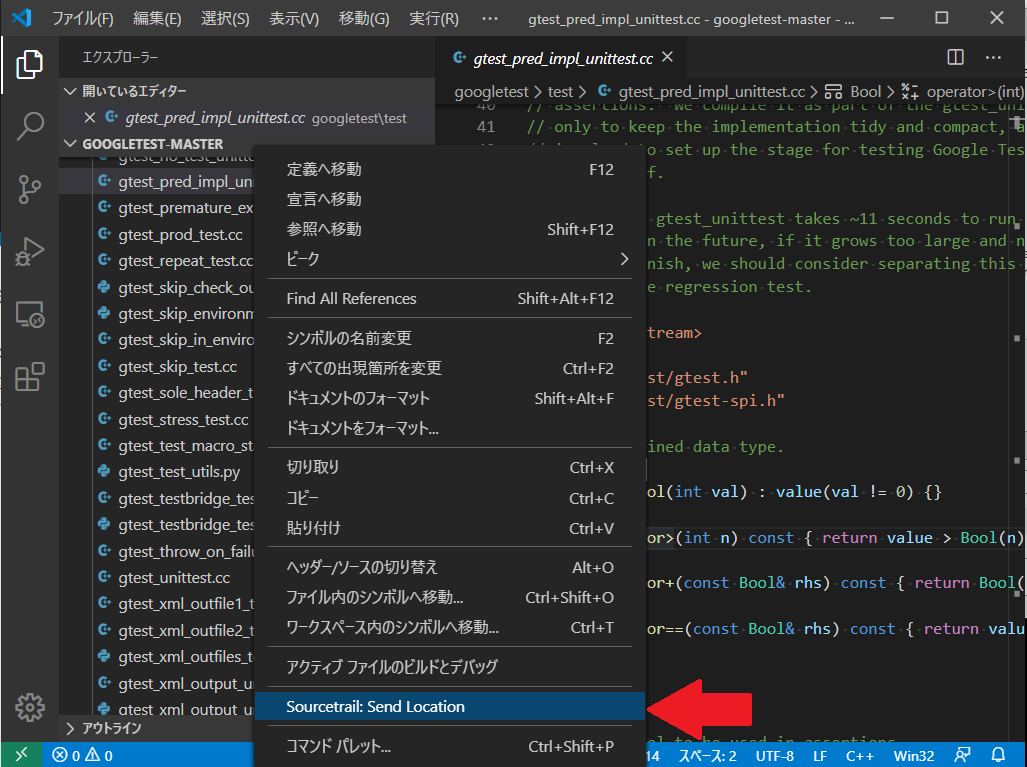Open the Source Control view
Image resolution: width=1027 pixels, height=767 pixels.
30,190
